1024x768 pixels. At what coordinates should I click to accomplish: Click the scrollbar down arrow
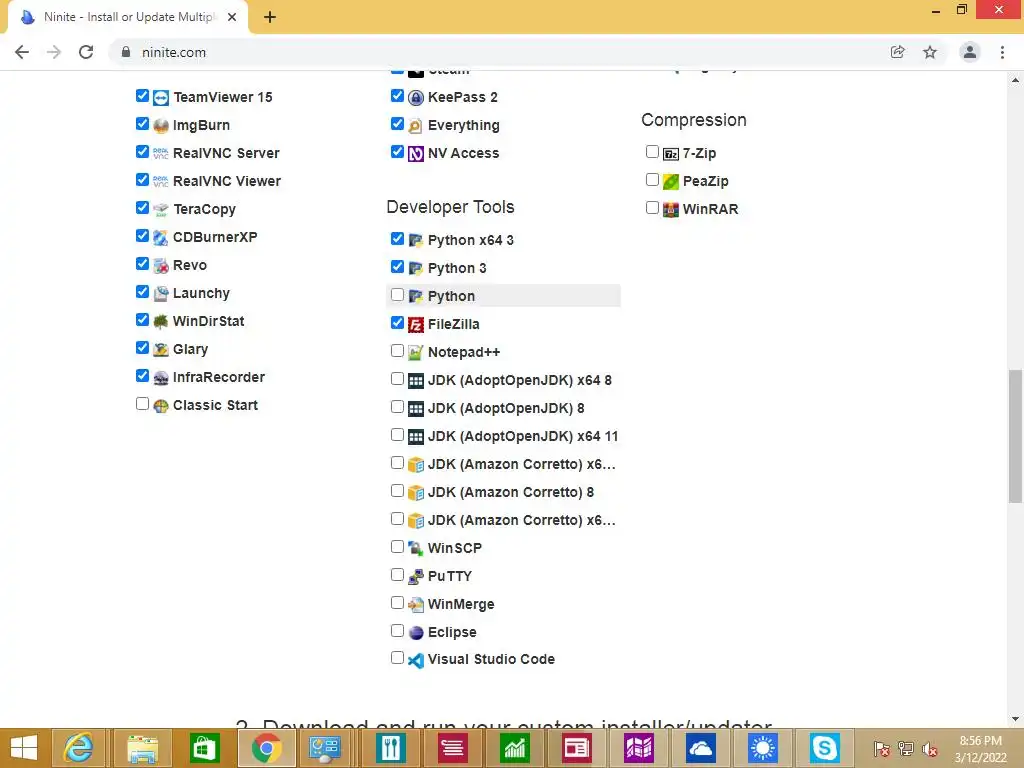[1015, 720]
